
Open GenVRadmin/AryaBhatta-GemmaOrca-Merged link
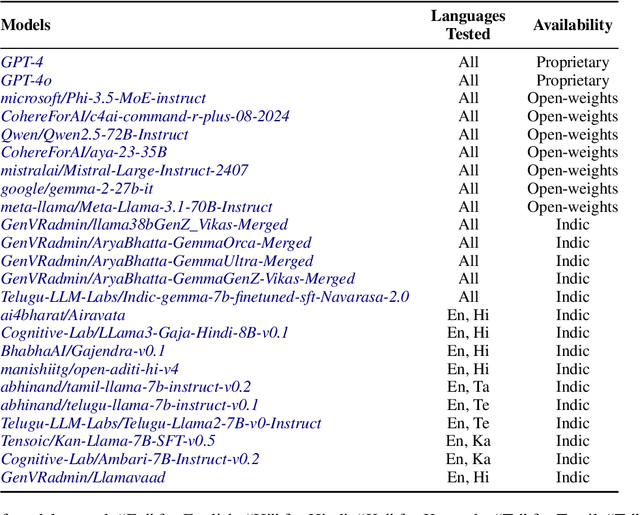pyautogui.click(x=156, y=243)
